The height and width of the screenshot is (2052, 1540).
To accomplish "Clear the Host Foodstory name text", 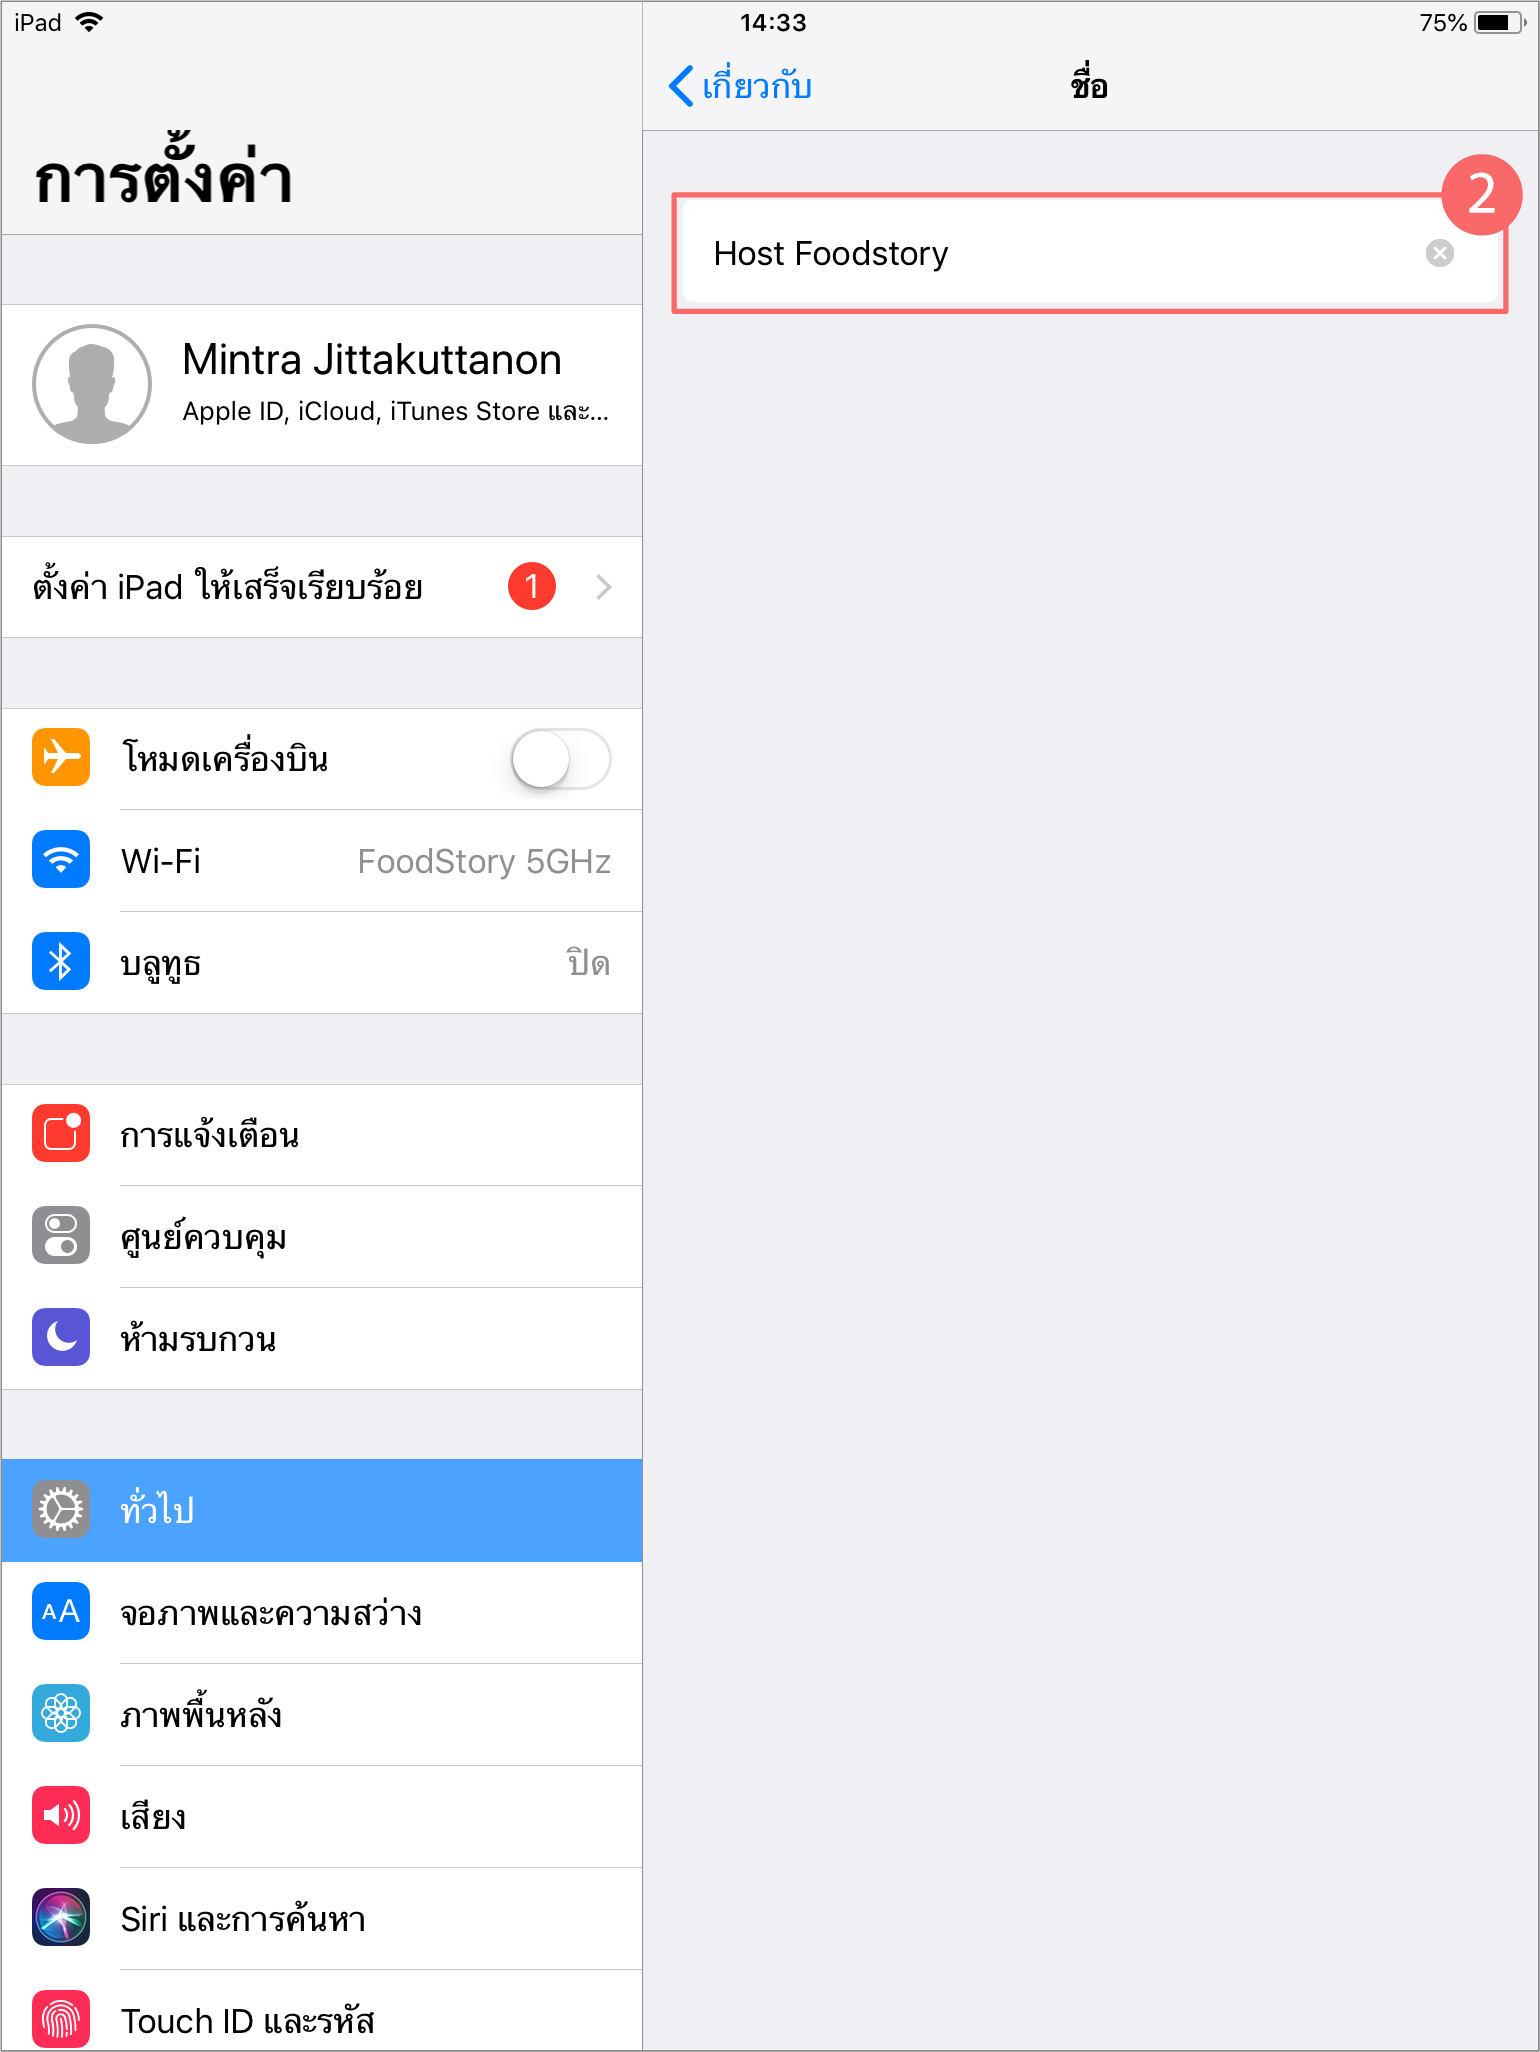I will point(1440,253).
